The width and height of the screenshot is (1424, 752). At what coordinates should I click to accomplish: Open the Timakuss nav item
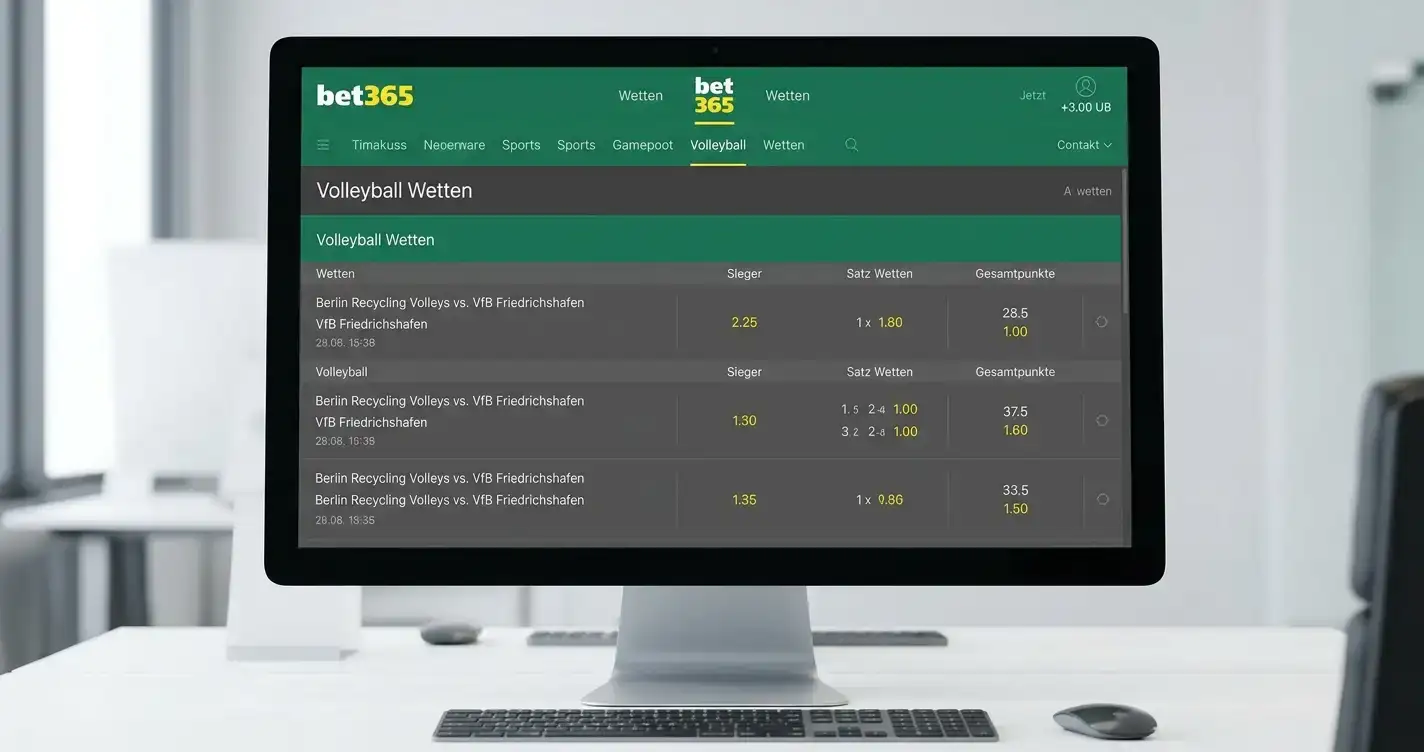(x=379, y=145)
